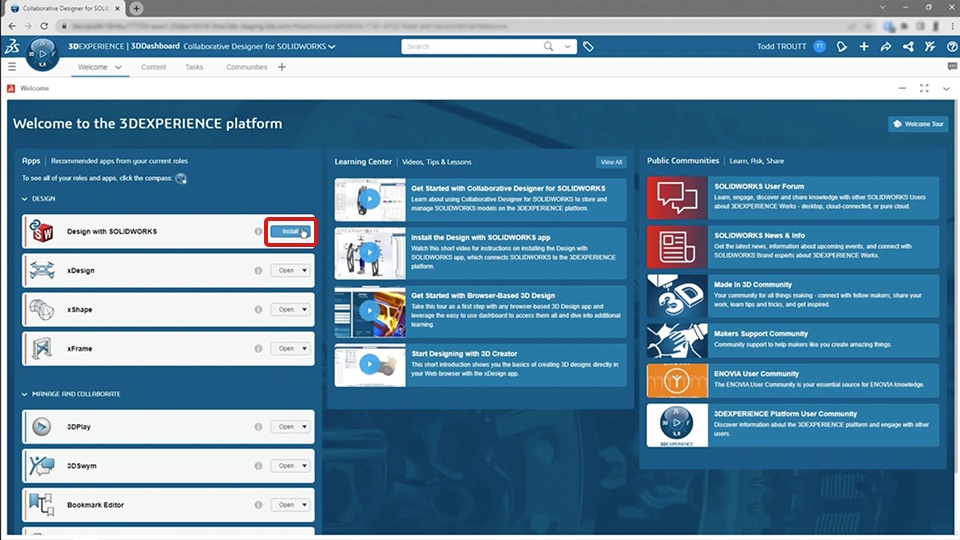Screen dimensions: 960x540
Task: Click the add plus icon in top bar
Action: 863,47
